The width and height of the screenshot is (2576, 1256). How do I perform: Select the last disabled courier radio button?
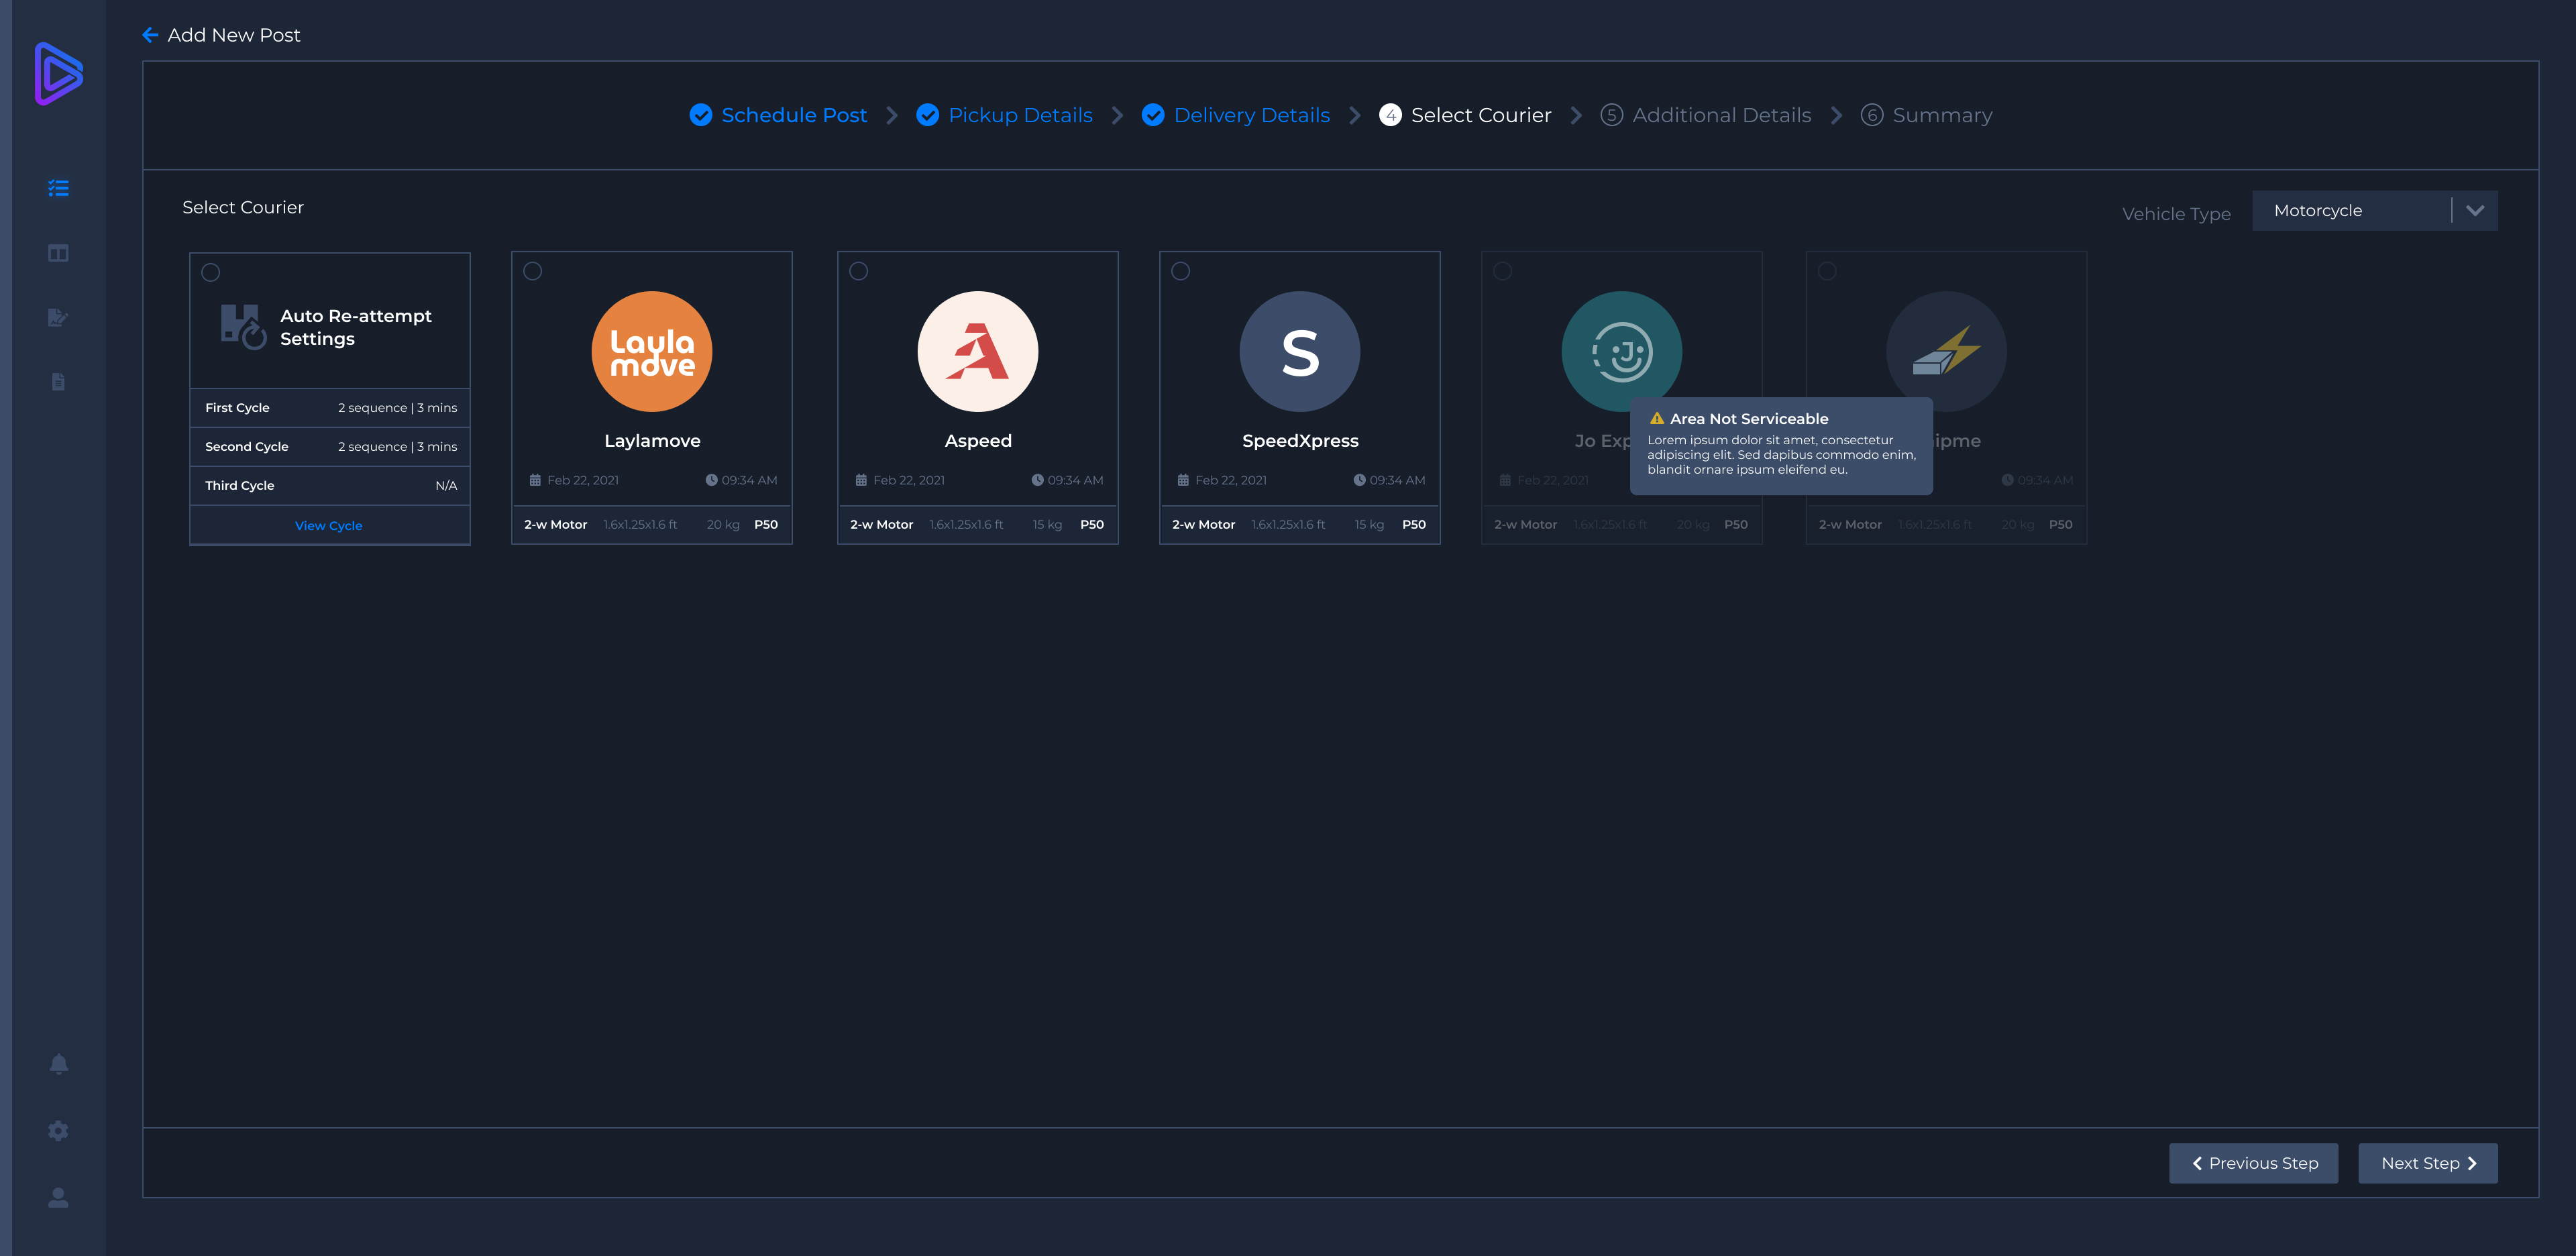click(x=1827, y=271)
